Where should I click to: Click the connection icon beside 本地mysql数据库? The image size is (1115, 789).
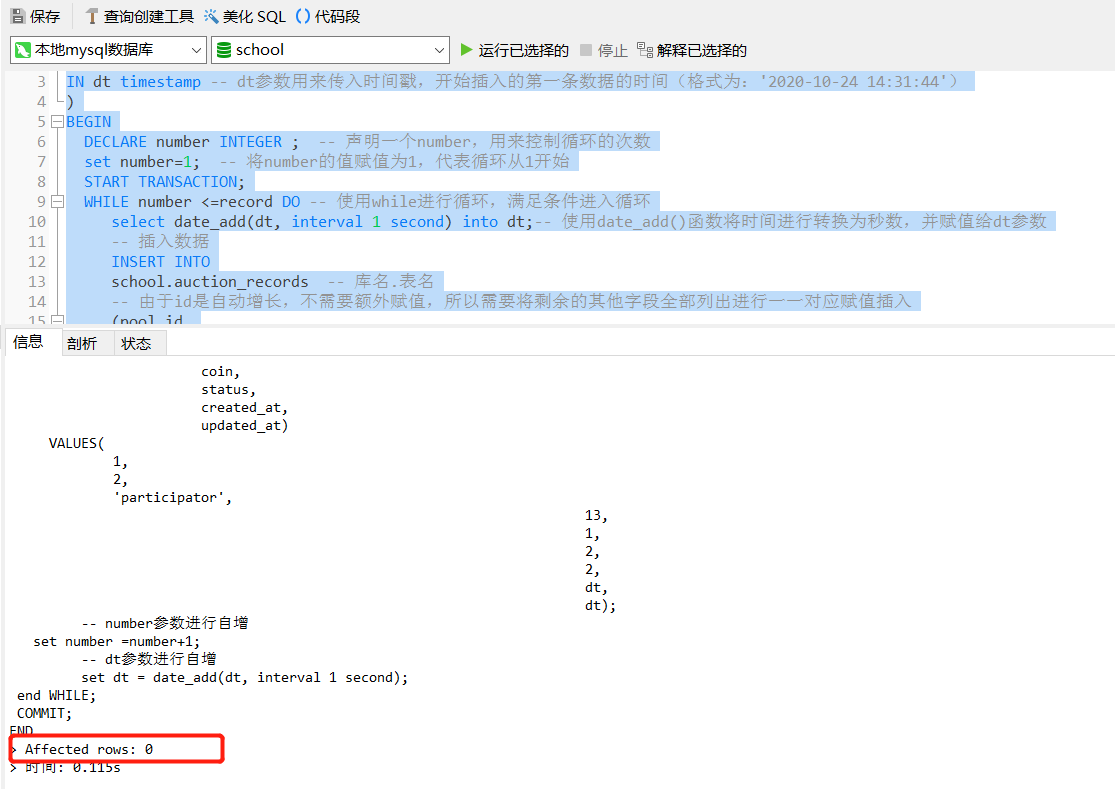click(x=23, y=50)
